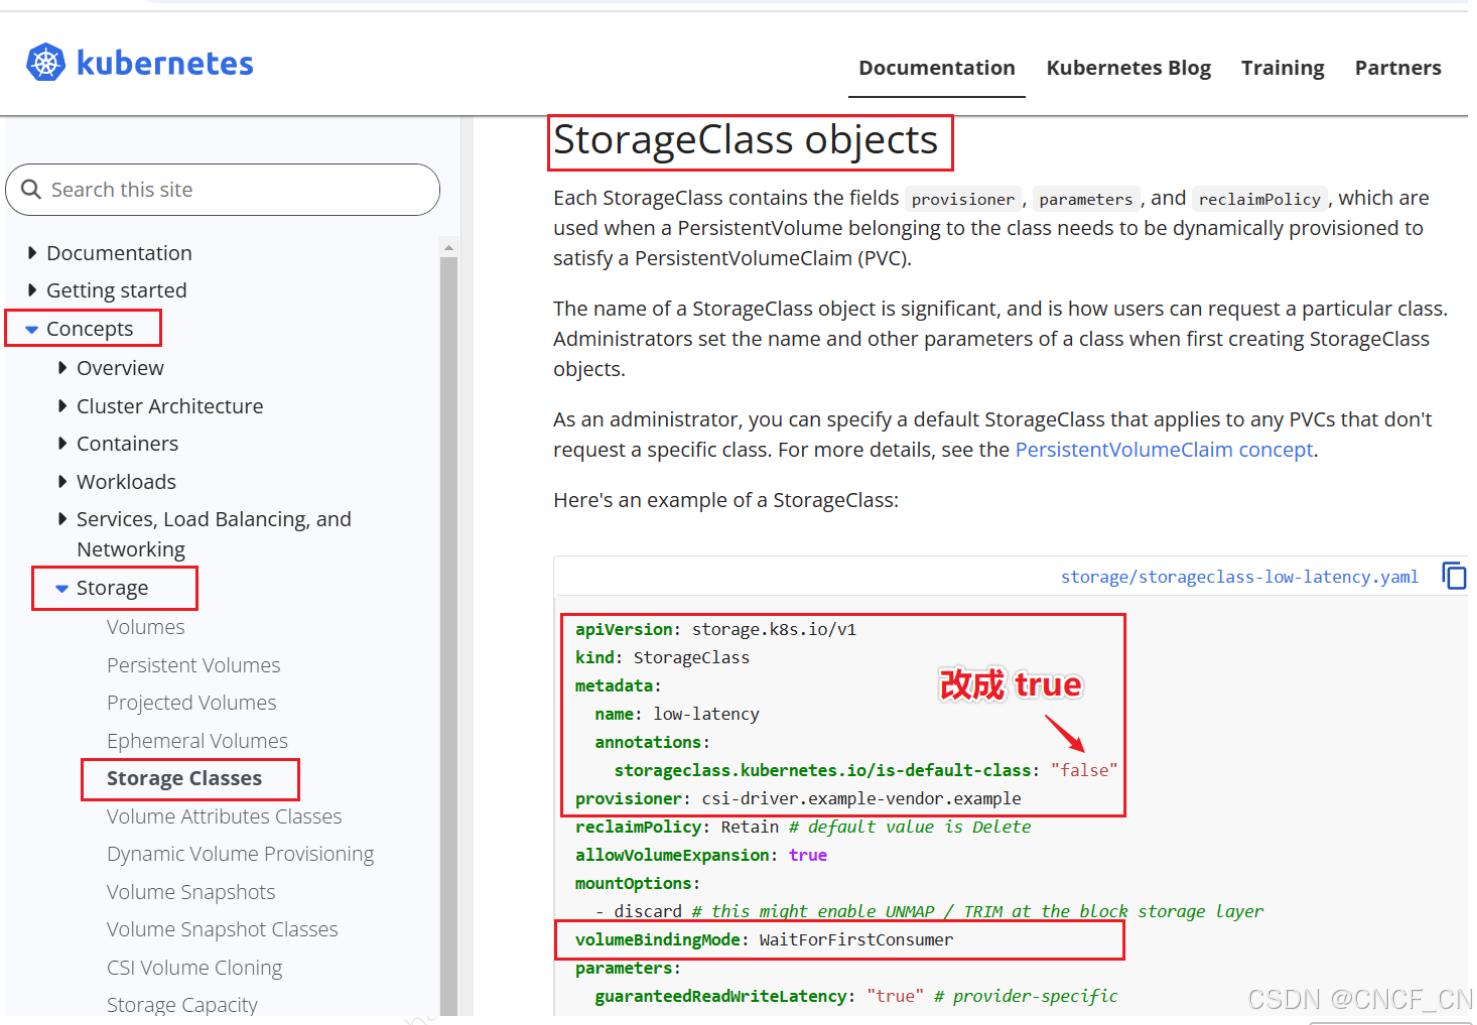Expand the Overview arrow

[62, 368]
